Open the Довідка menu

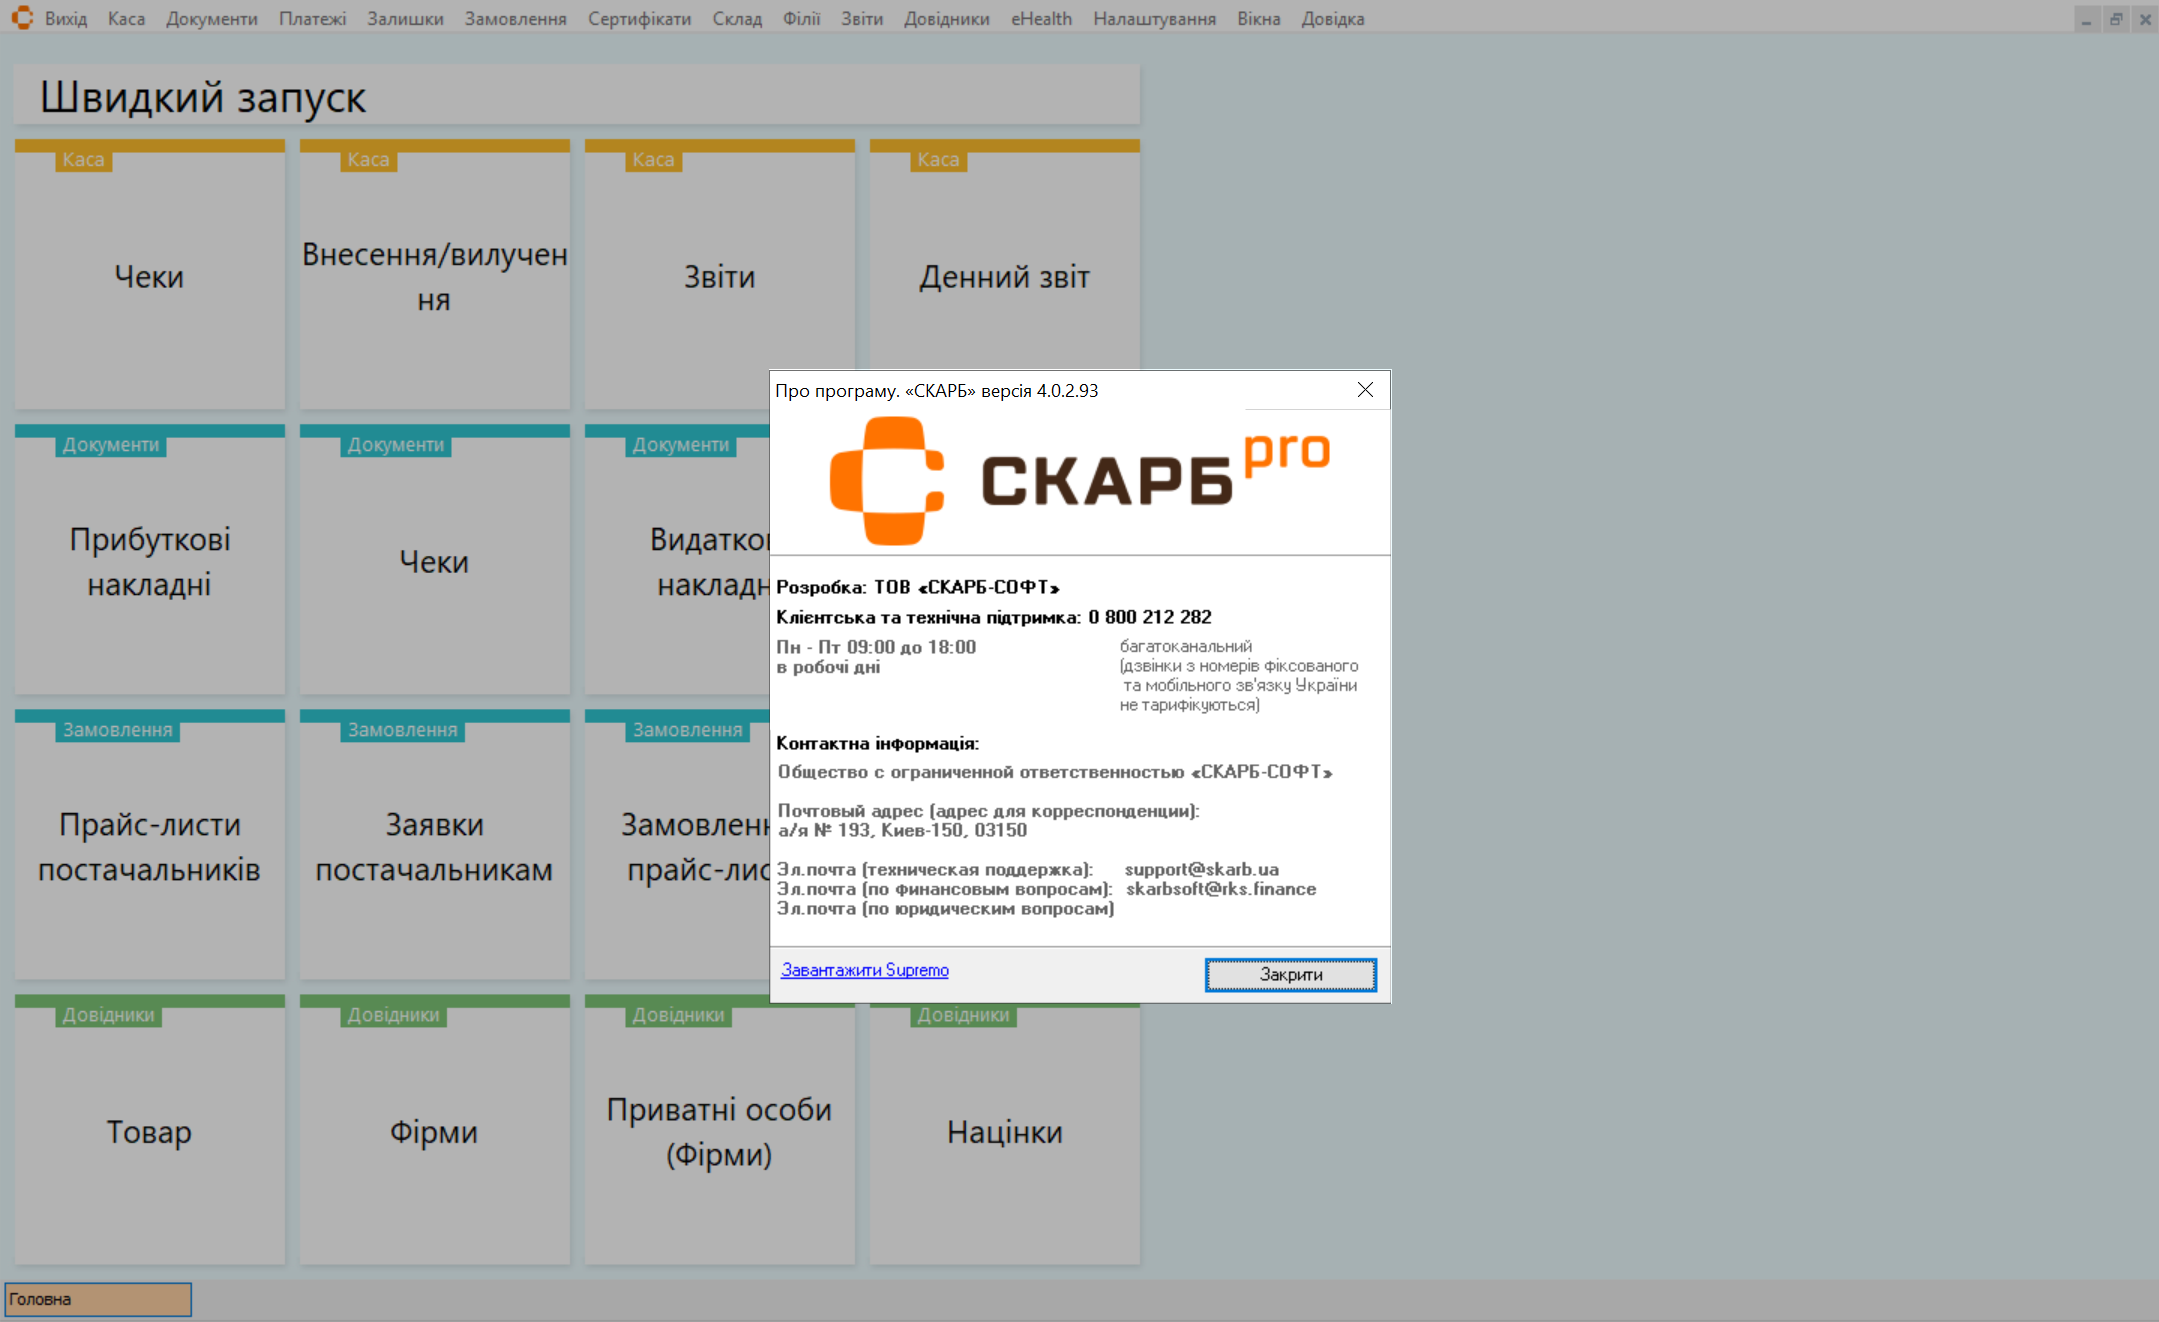tap(1332, 19)
